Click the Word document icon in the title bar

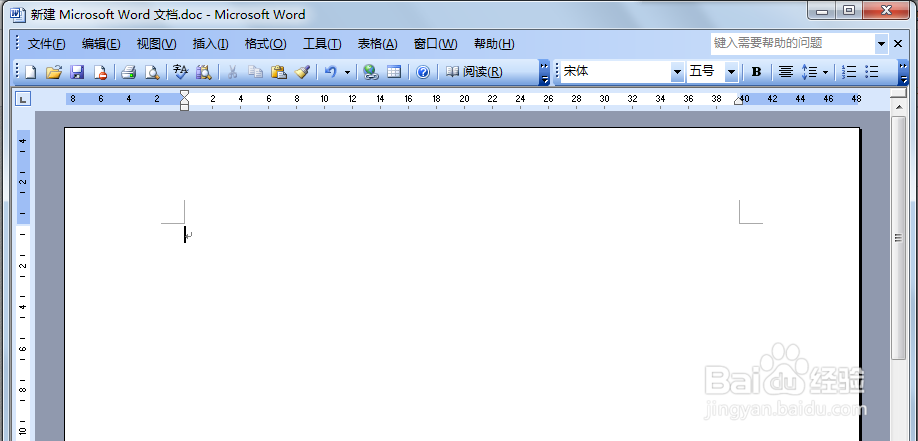18,14
